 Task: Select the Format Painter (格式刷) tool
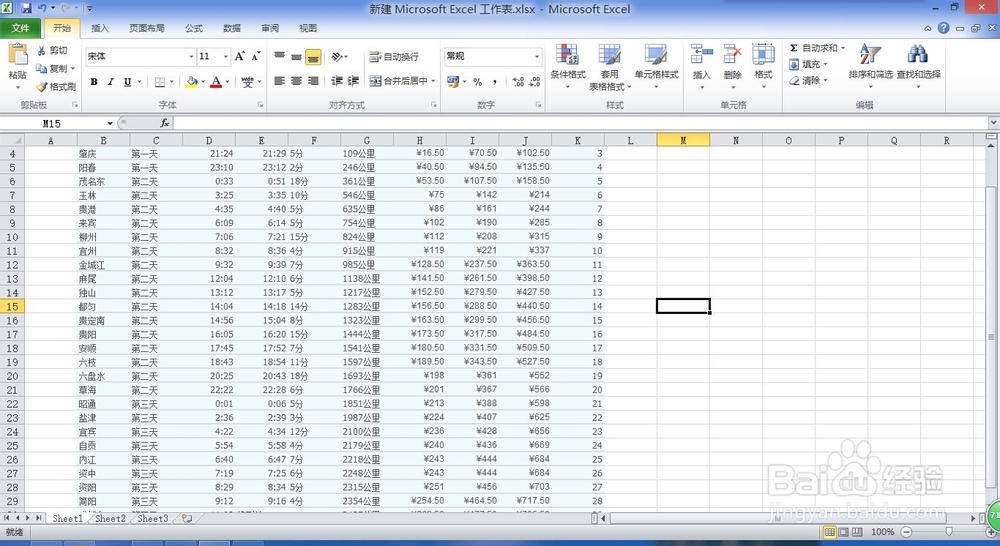55,86
